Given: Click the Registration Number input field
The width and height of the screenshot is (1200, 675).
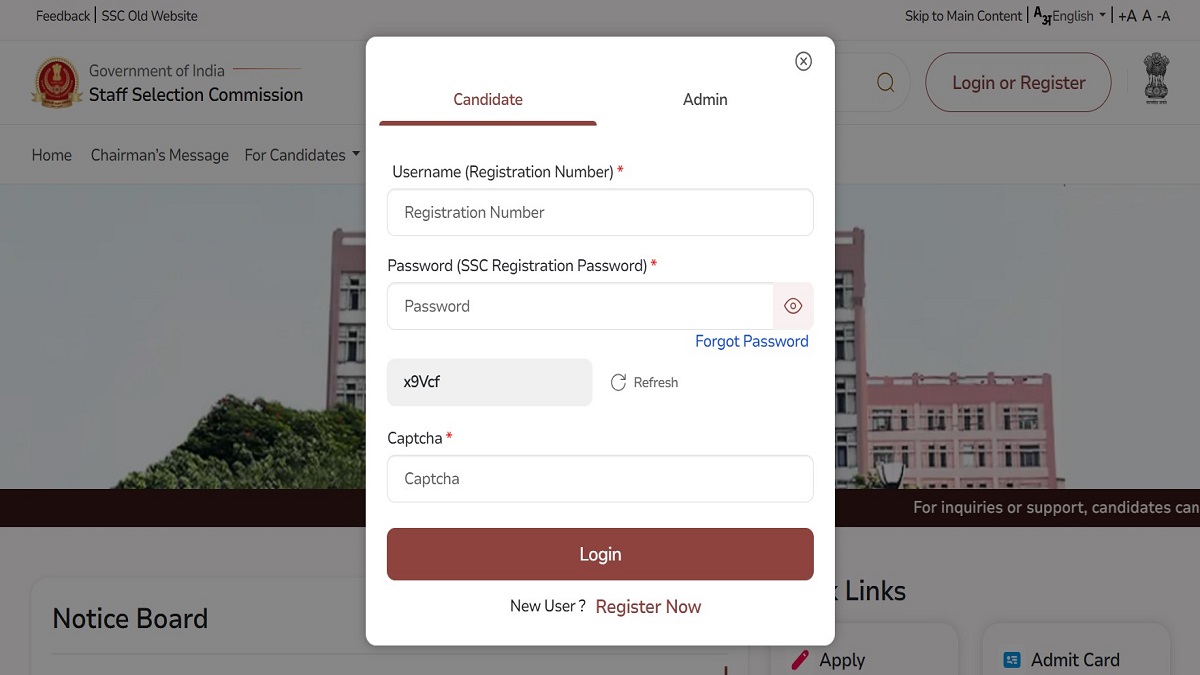Looking at the screenshot, I should pos(600,212).
